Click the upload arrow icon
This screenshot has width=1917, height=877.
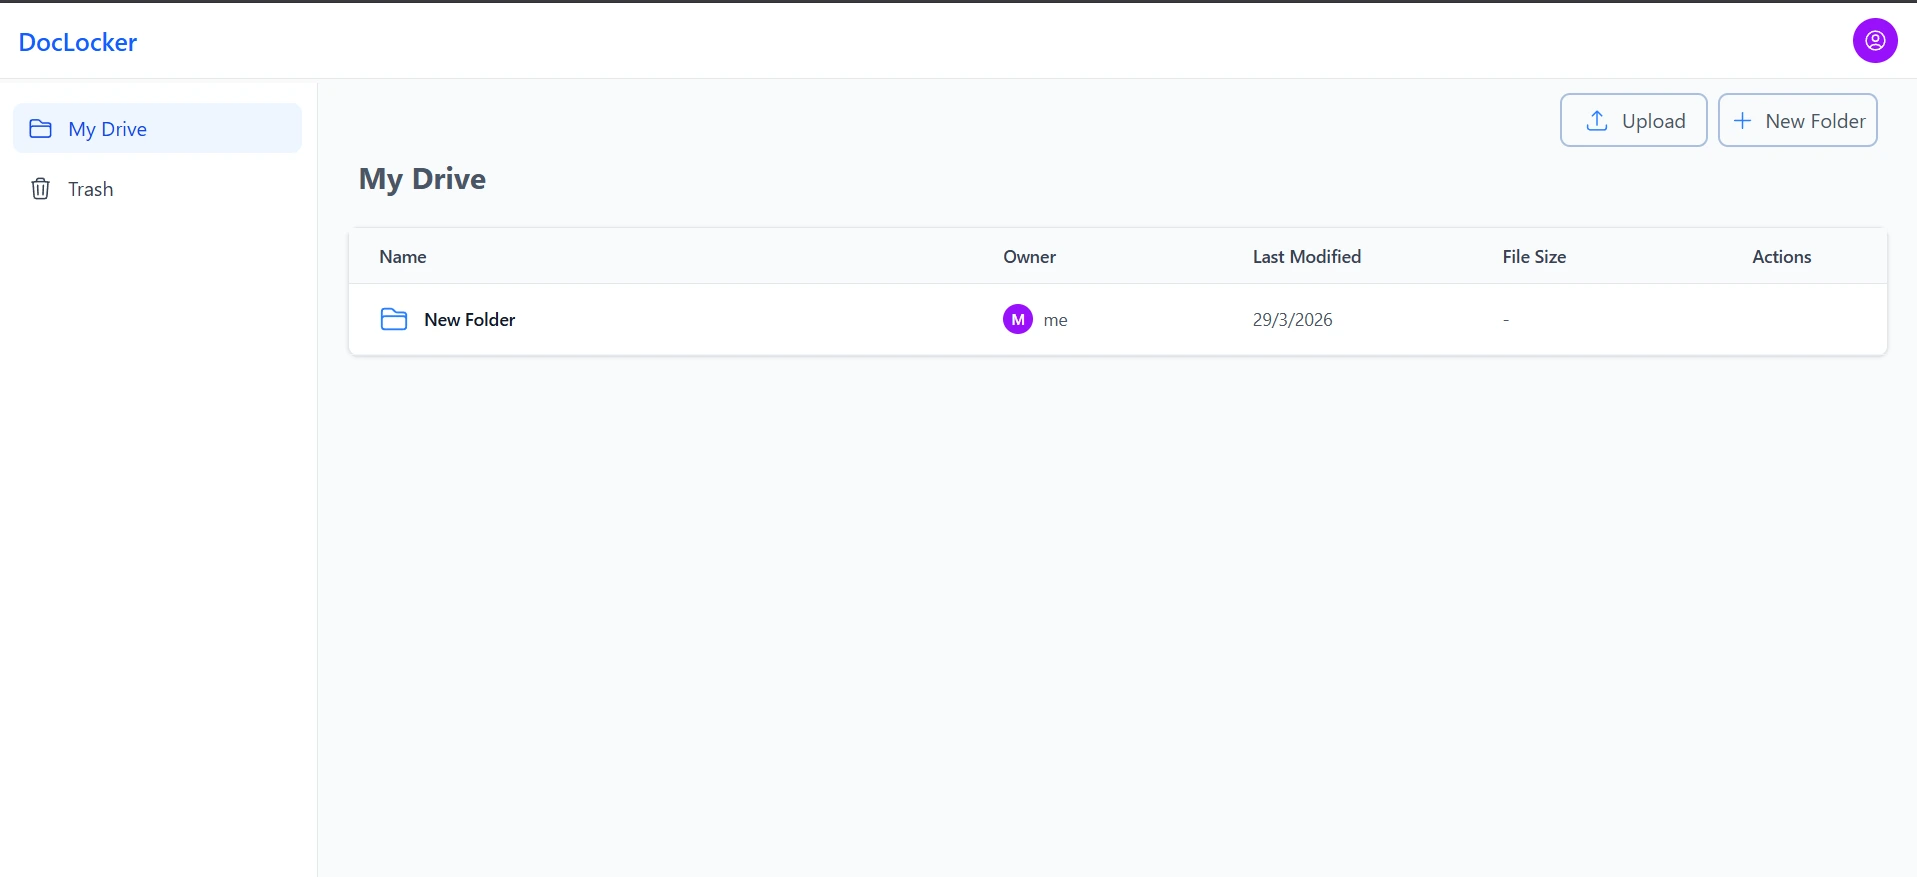click(1597, 121)
